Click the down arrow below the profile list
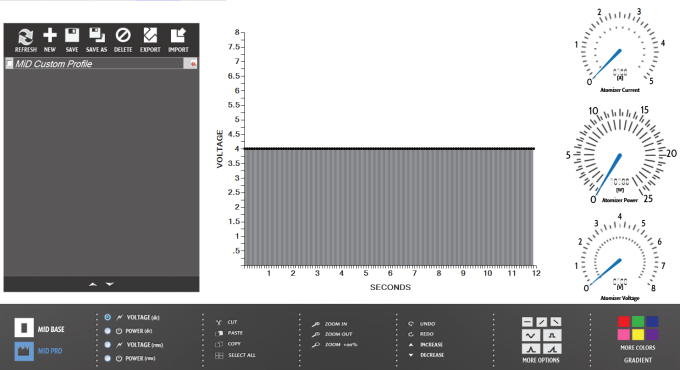Viewport: 680px width, 370px height. pyautogui.click(x=110, y=284)
